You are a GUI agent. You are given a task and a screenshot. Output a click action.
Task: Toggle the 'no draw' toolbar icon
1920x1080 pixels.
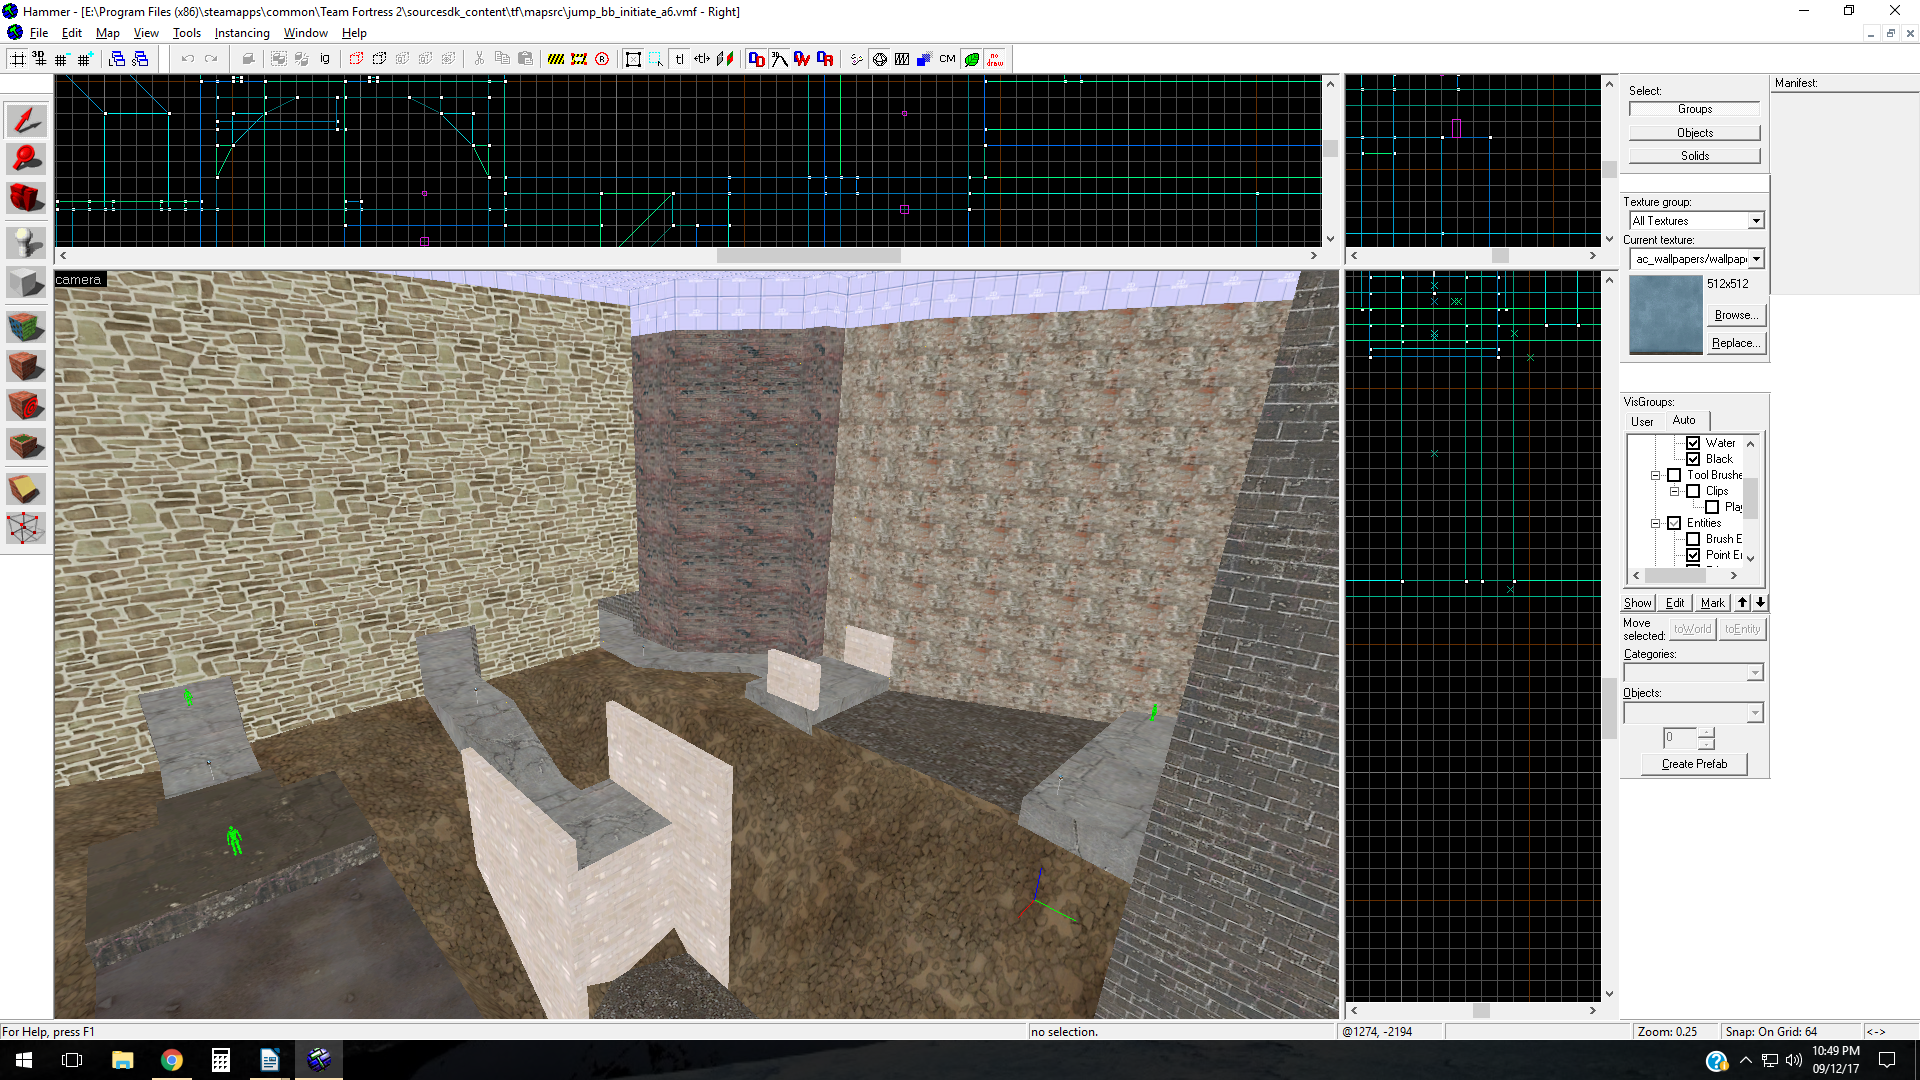coord(995,59)
